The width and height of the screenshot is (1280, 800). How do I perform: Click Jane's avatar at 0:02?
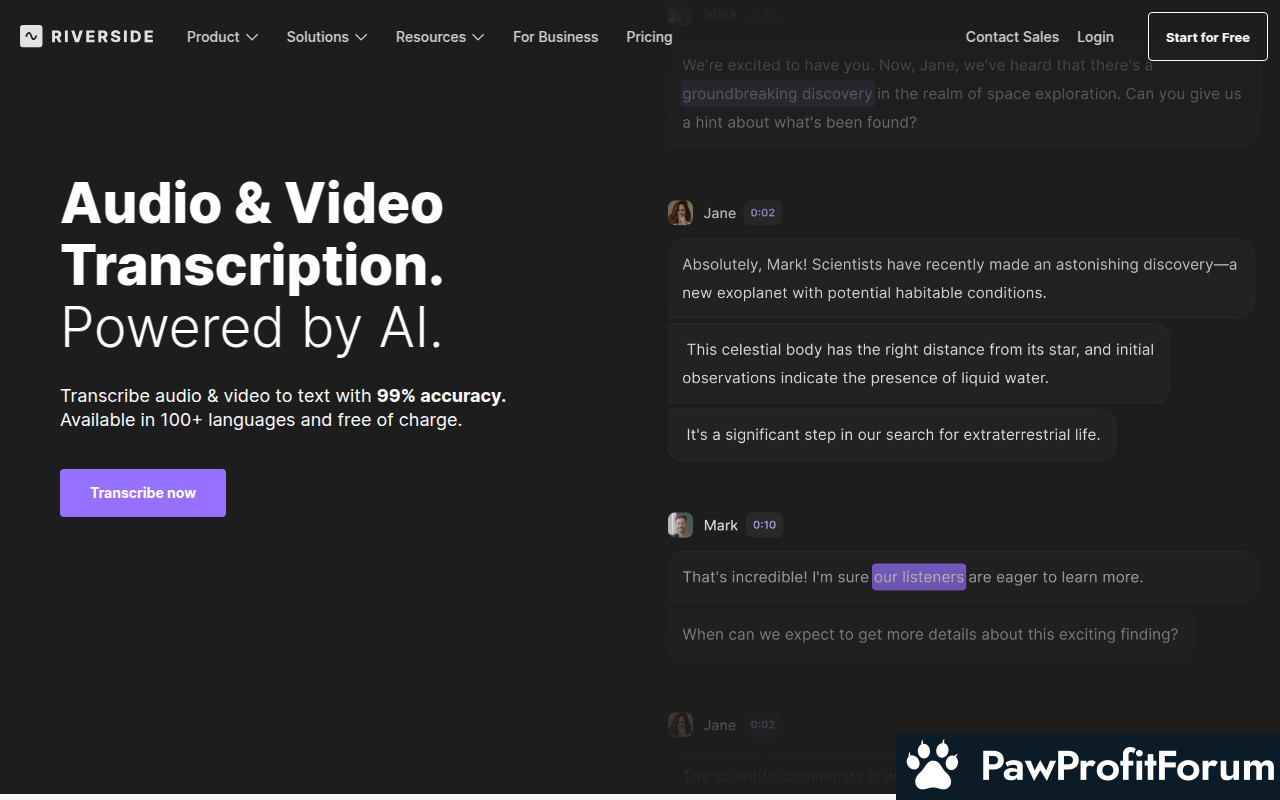click(x=680, y=213)
